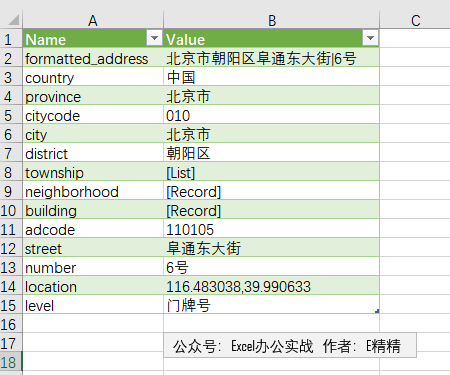450x375 pixels.
Task: Select the location cell
Action: pos(93,286)
